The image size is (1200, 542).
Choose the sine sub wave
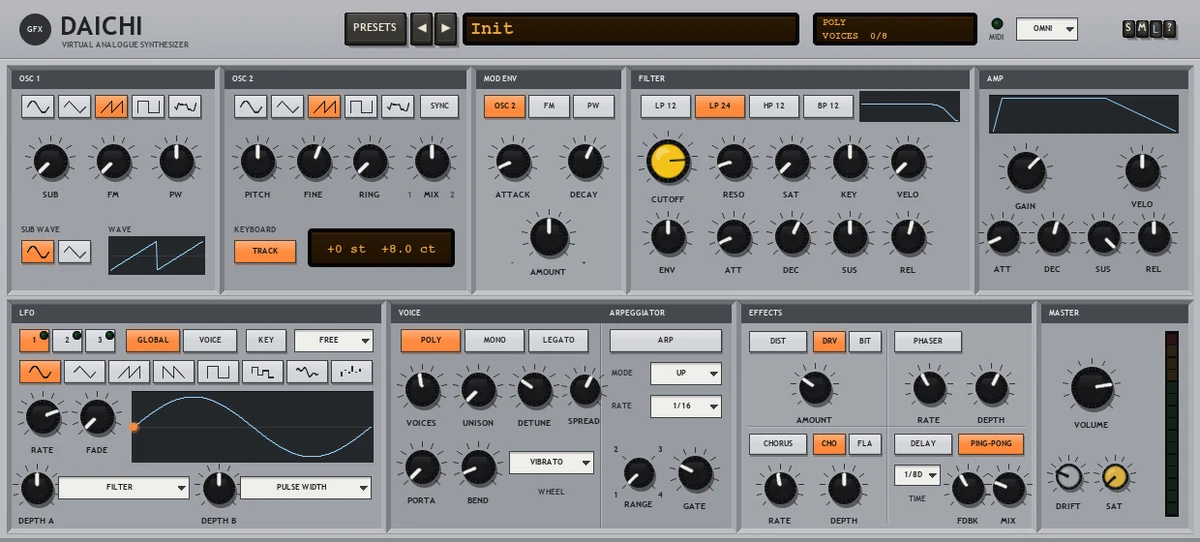(38, 251)
